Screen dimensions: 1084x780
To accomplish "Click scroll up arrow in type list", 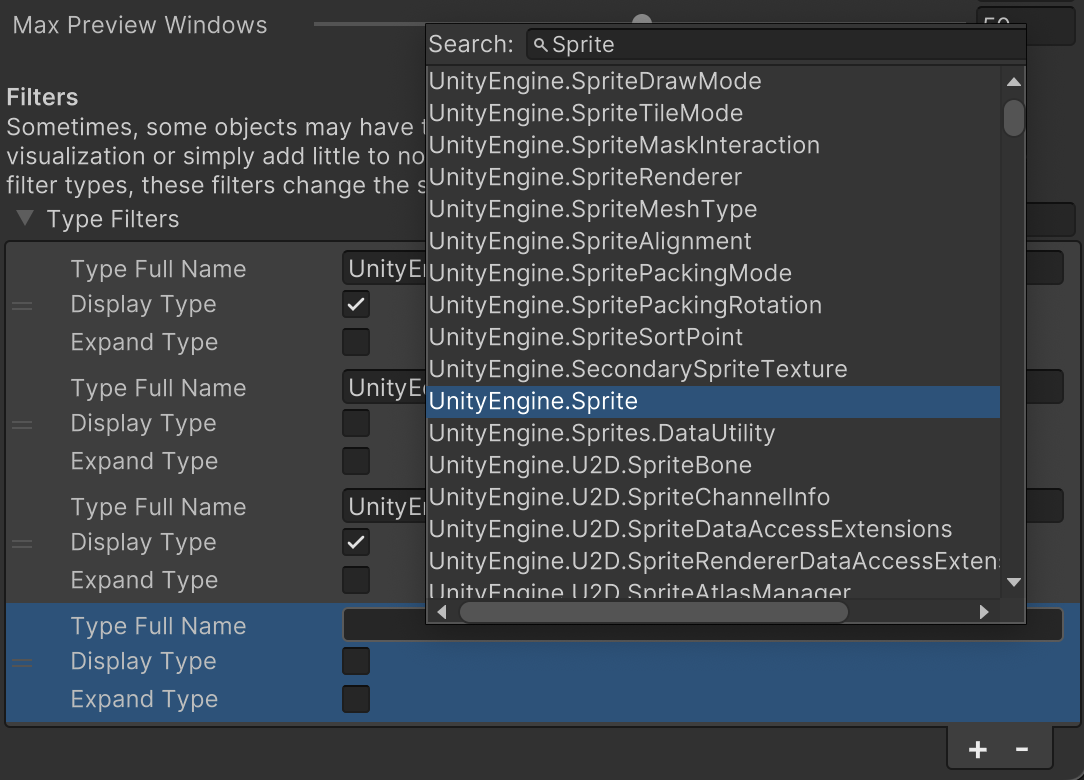I will coord(1013,82).
